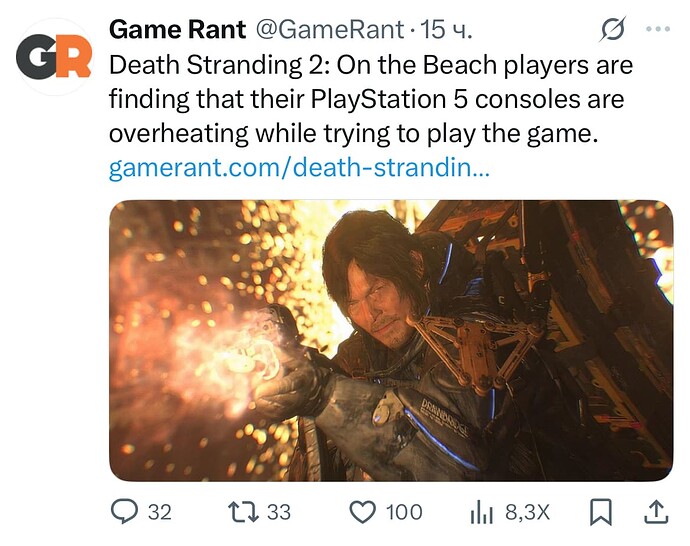690x546 pixels.
Task: Like the post with the heart icon
Action: (362, 512)
